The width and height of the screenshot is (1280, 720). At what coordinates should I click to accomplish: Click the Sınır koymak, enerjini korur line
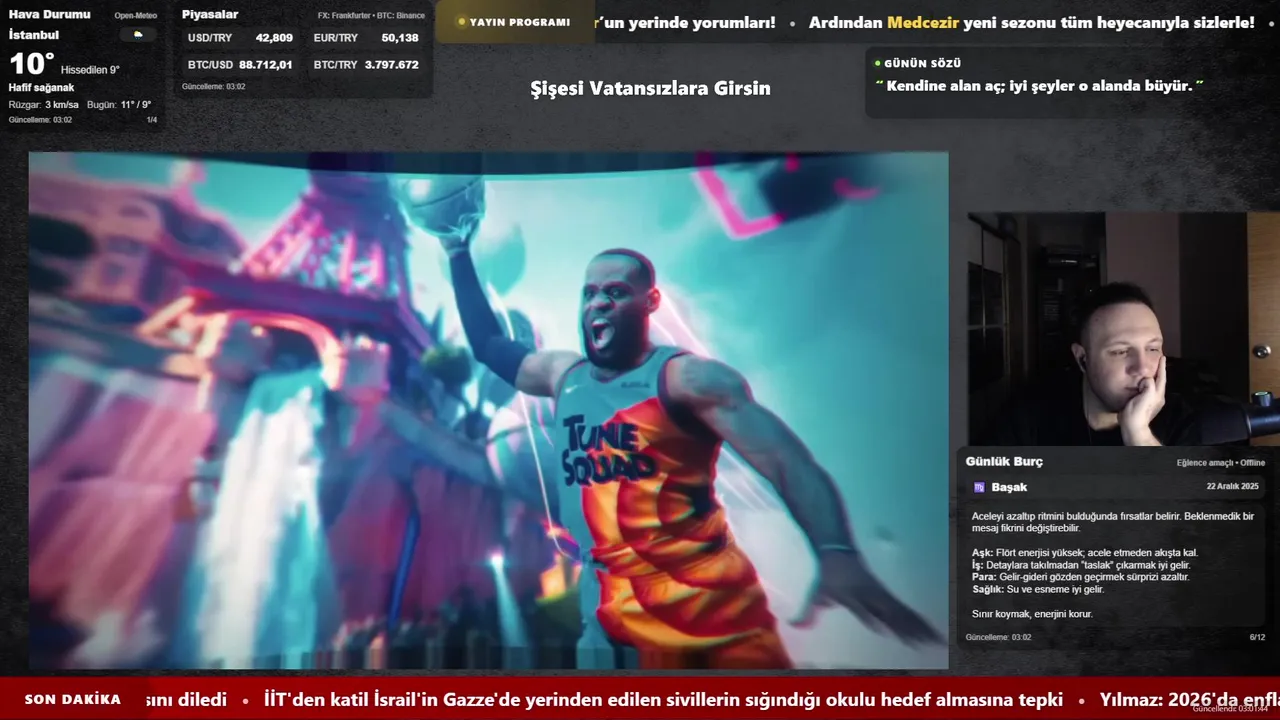click(1032, 614)
